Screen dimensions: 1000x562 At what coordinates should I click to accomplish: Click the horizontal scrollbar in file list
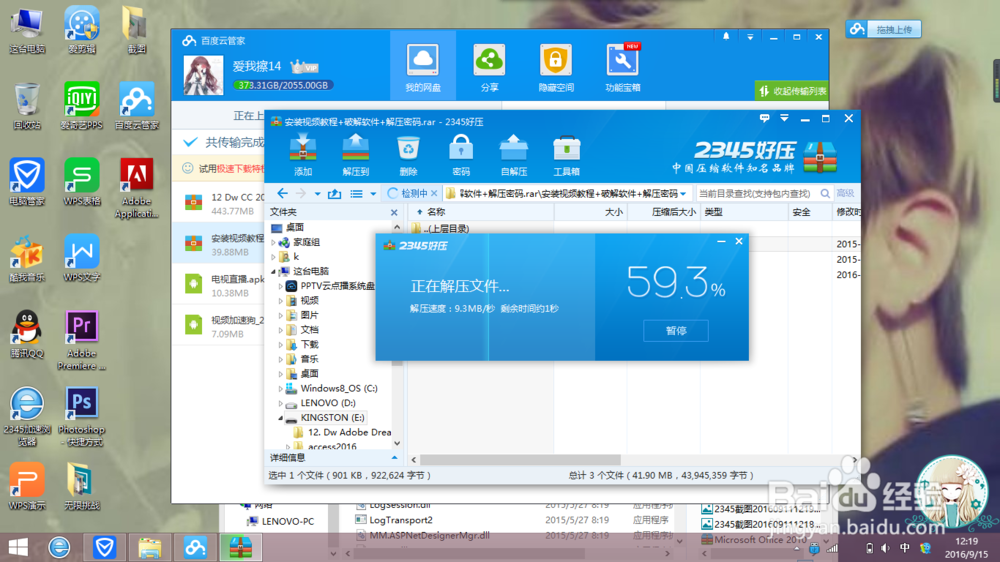pyautogui.click(x=520, y=459)
